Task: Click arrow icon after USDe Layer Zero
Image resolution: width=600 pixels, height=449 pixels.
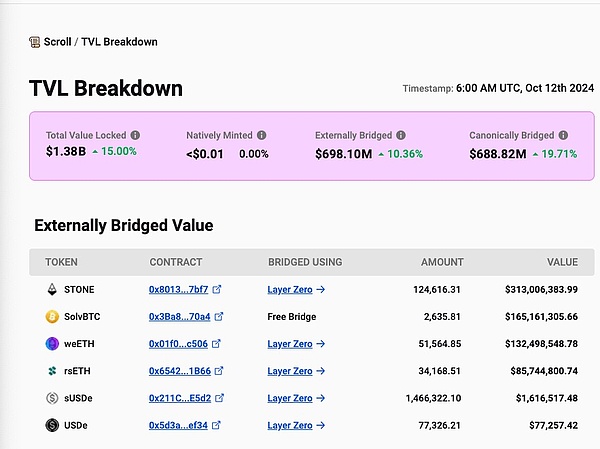Action: [x=321, y=425]
